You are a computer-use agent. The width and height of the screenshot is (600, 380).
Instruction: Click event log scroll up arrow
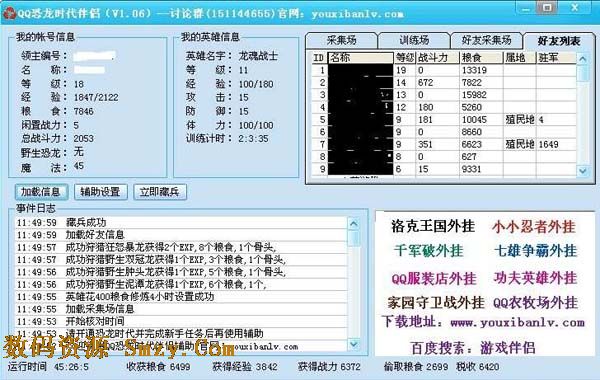354,224
